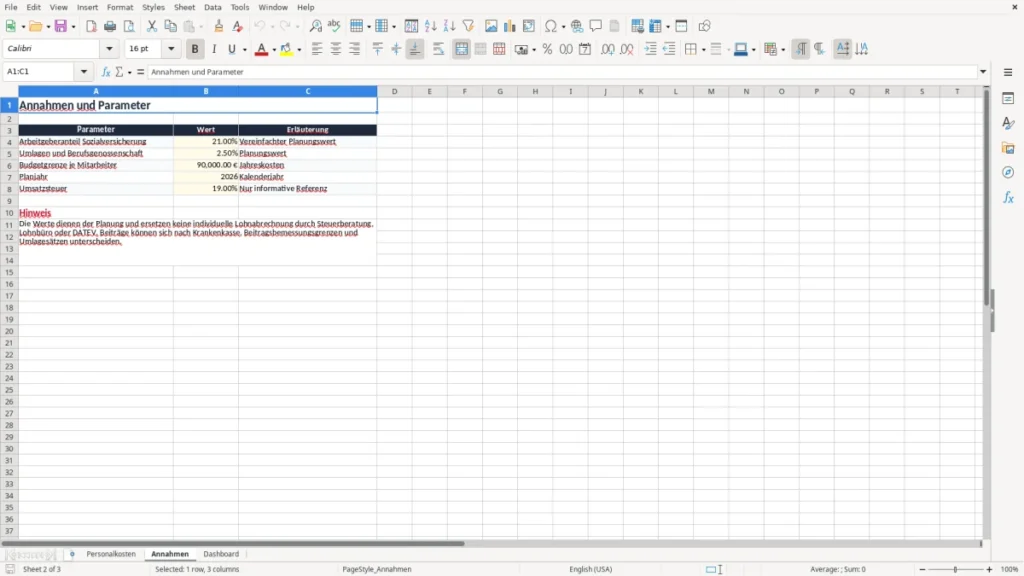Open the File menu
1024x576 pixels.
(11, 7)
